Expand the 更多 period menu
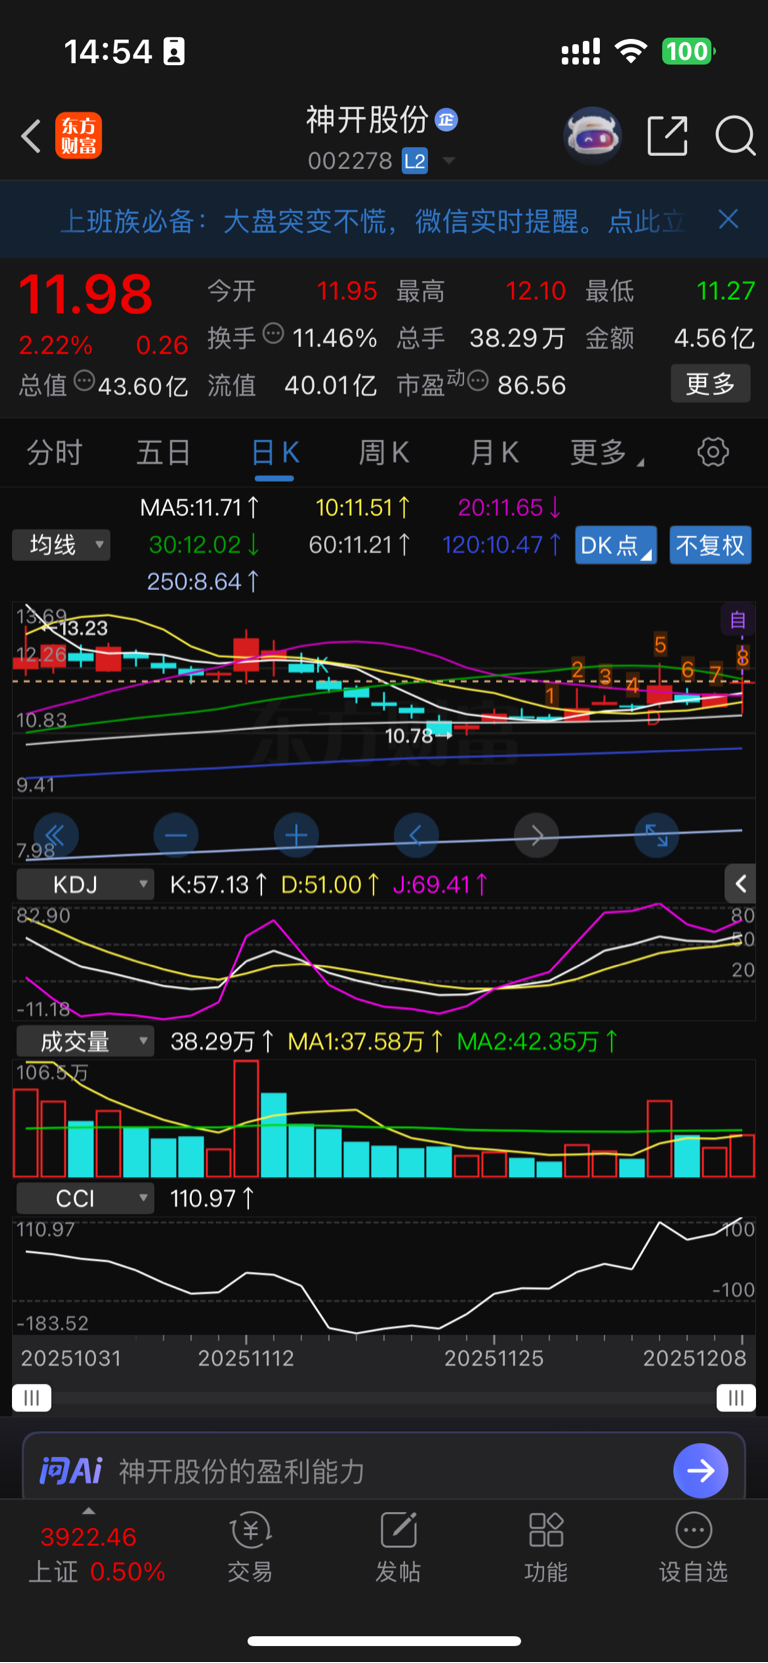 (x=606, y=453)
